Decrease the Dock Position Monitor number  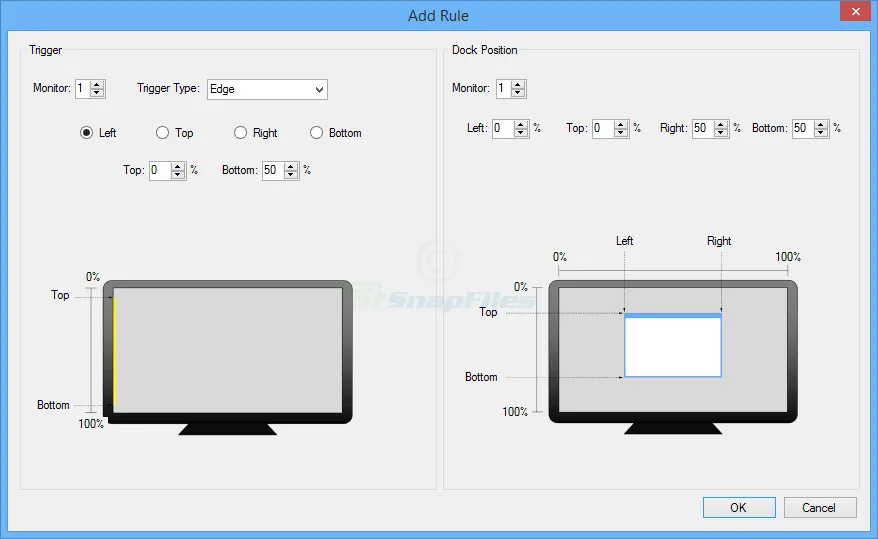pyautogui.click(x=518, y=92)
